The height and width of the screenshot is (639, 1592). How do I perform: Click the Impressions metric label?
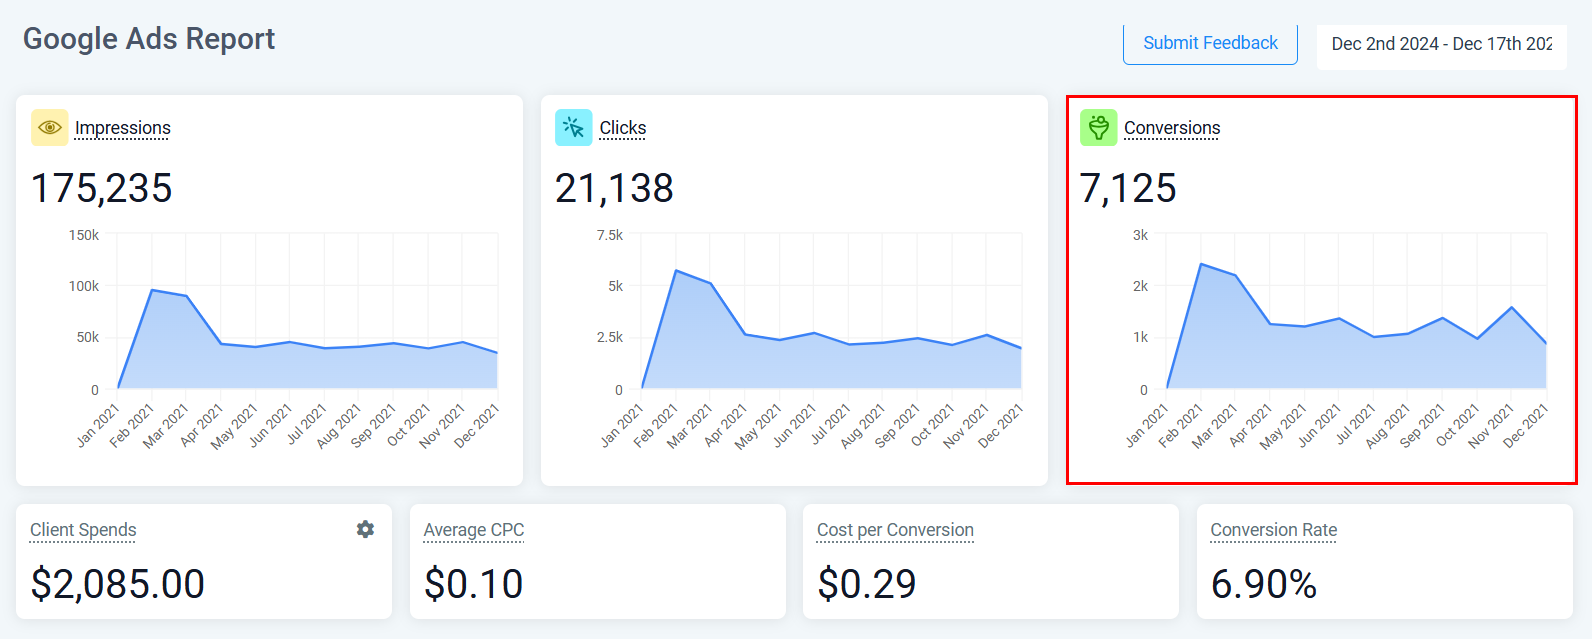123,128
